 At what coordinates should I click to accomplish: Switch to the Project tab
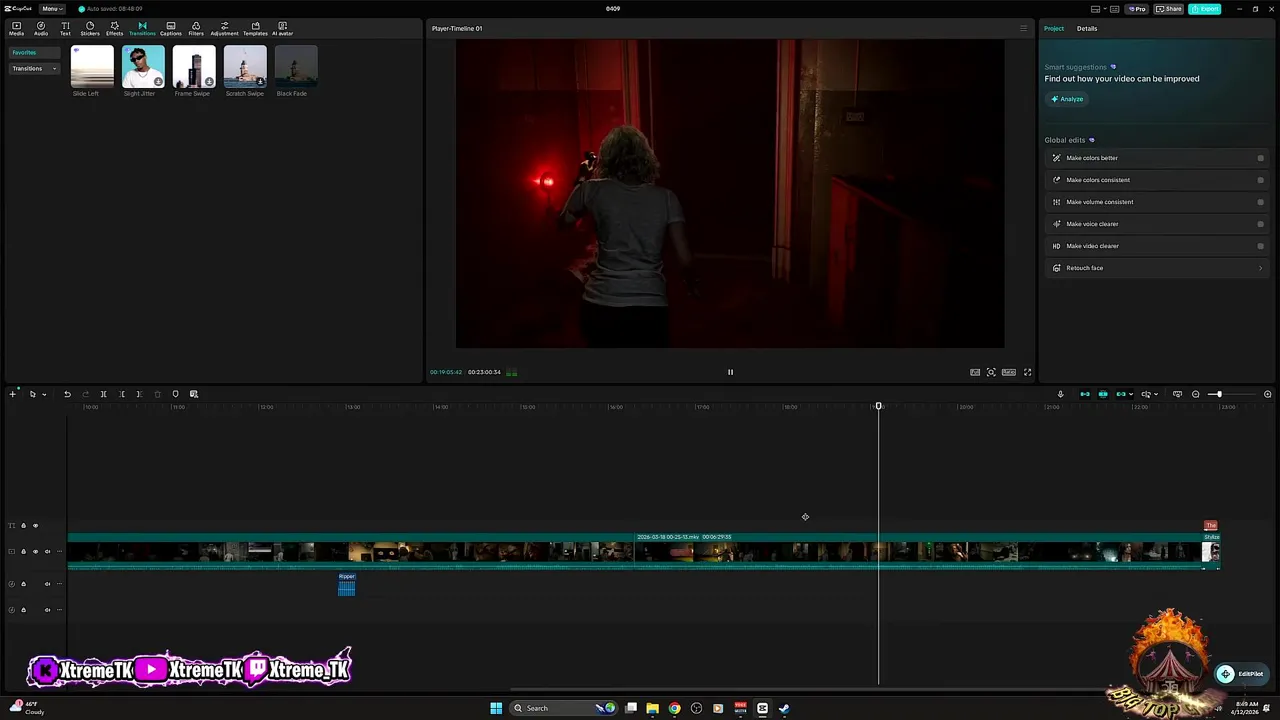coord(1054,28)
